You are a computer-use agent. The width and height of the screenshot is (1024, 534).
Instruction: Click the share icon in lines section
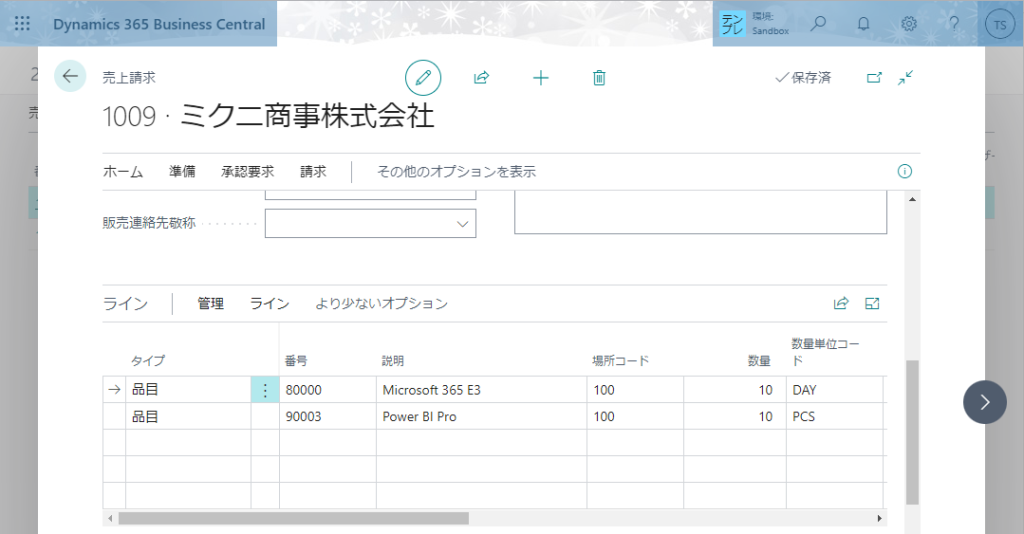[x=841, y=303]
